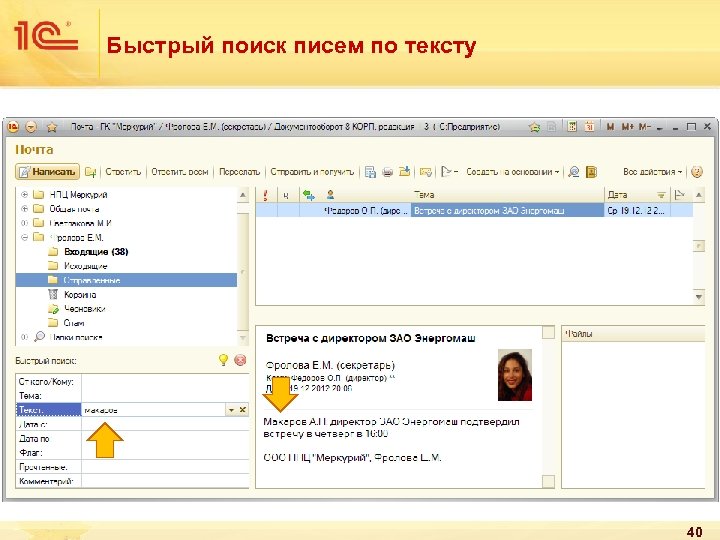Screen dimensions: 720x540
Task: Click Ответить всем in the toolbar
Action: [x=180, y=172]
